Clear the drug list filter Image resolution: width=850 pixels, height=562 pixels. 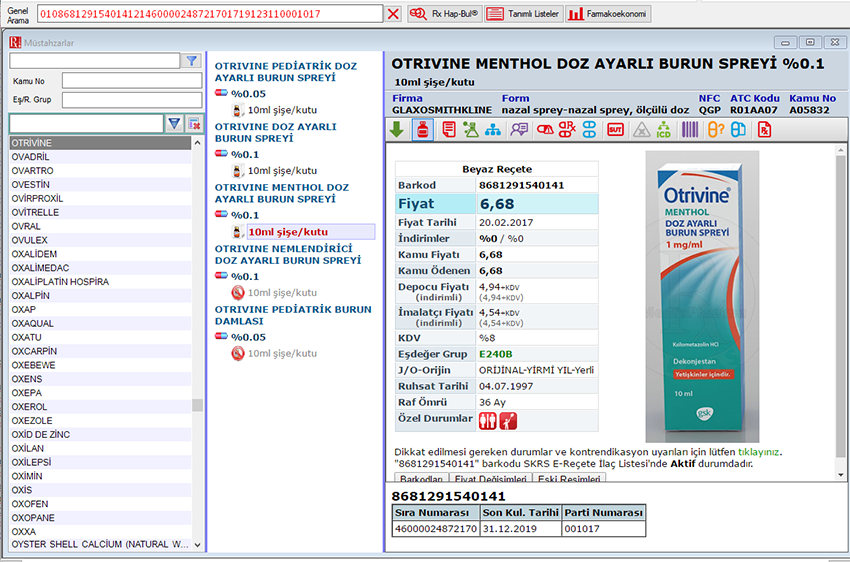194,123
